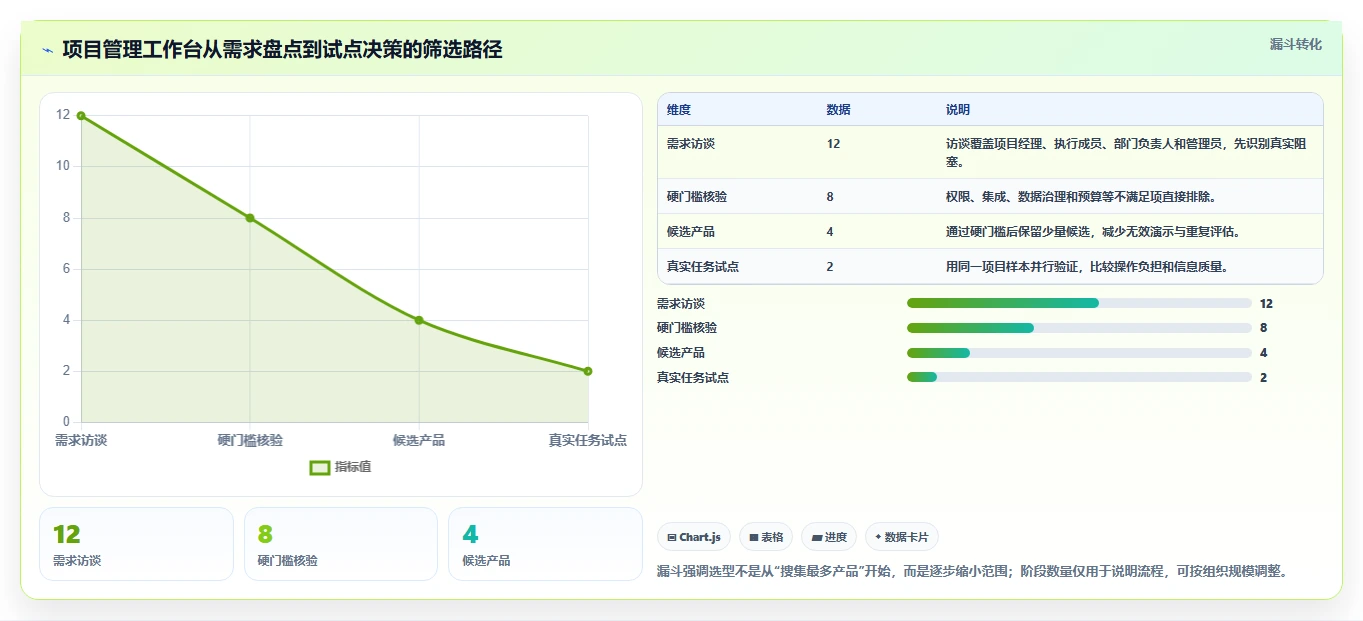Screen dimensions: 1363x621
Task: Click the Chart.js tag chip
Action: point(694,537)
